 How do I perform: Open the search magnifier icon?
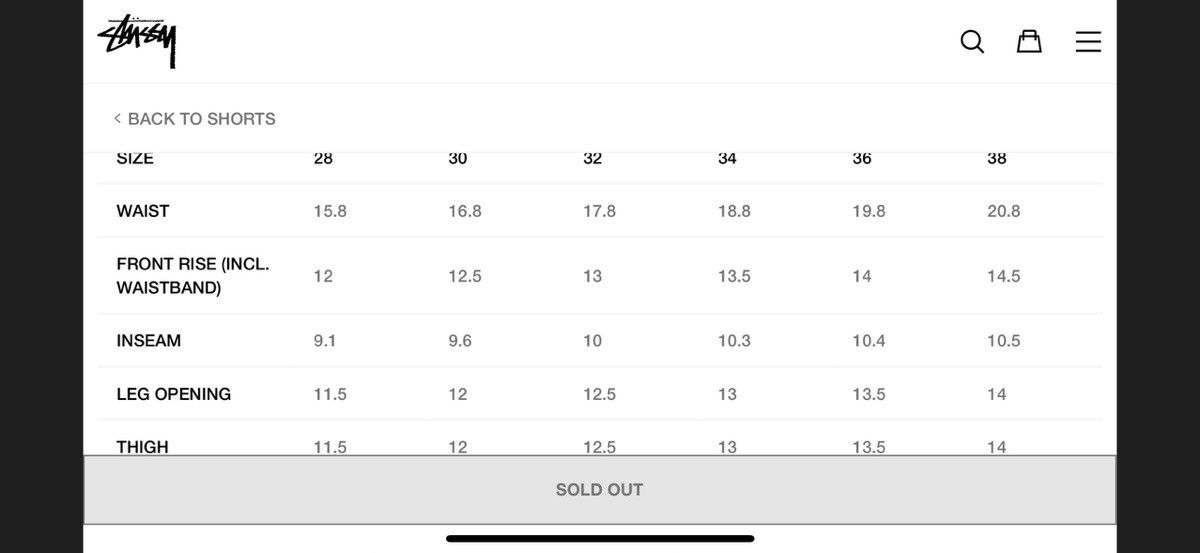tap(972, 41)
